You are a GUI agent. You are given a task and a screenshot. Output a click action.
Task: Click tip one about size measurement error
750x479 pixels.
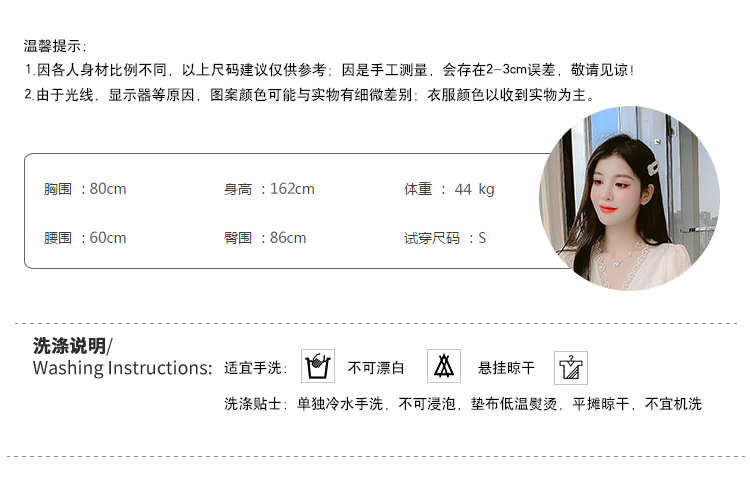click(329, 70)
